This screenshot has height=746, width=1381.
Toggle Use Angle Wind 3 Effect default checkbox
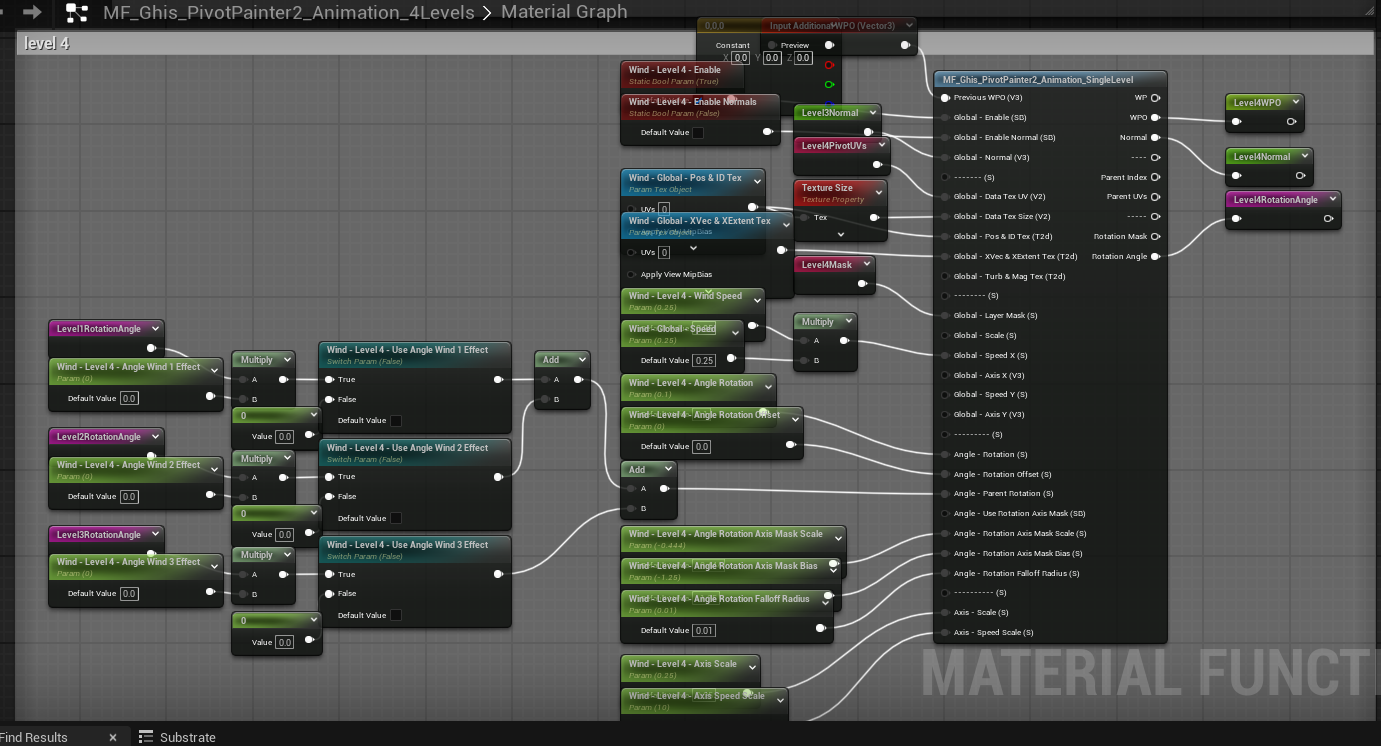coord(396,616)
